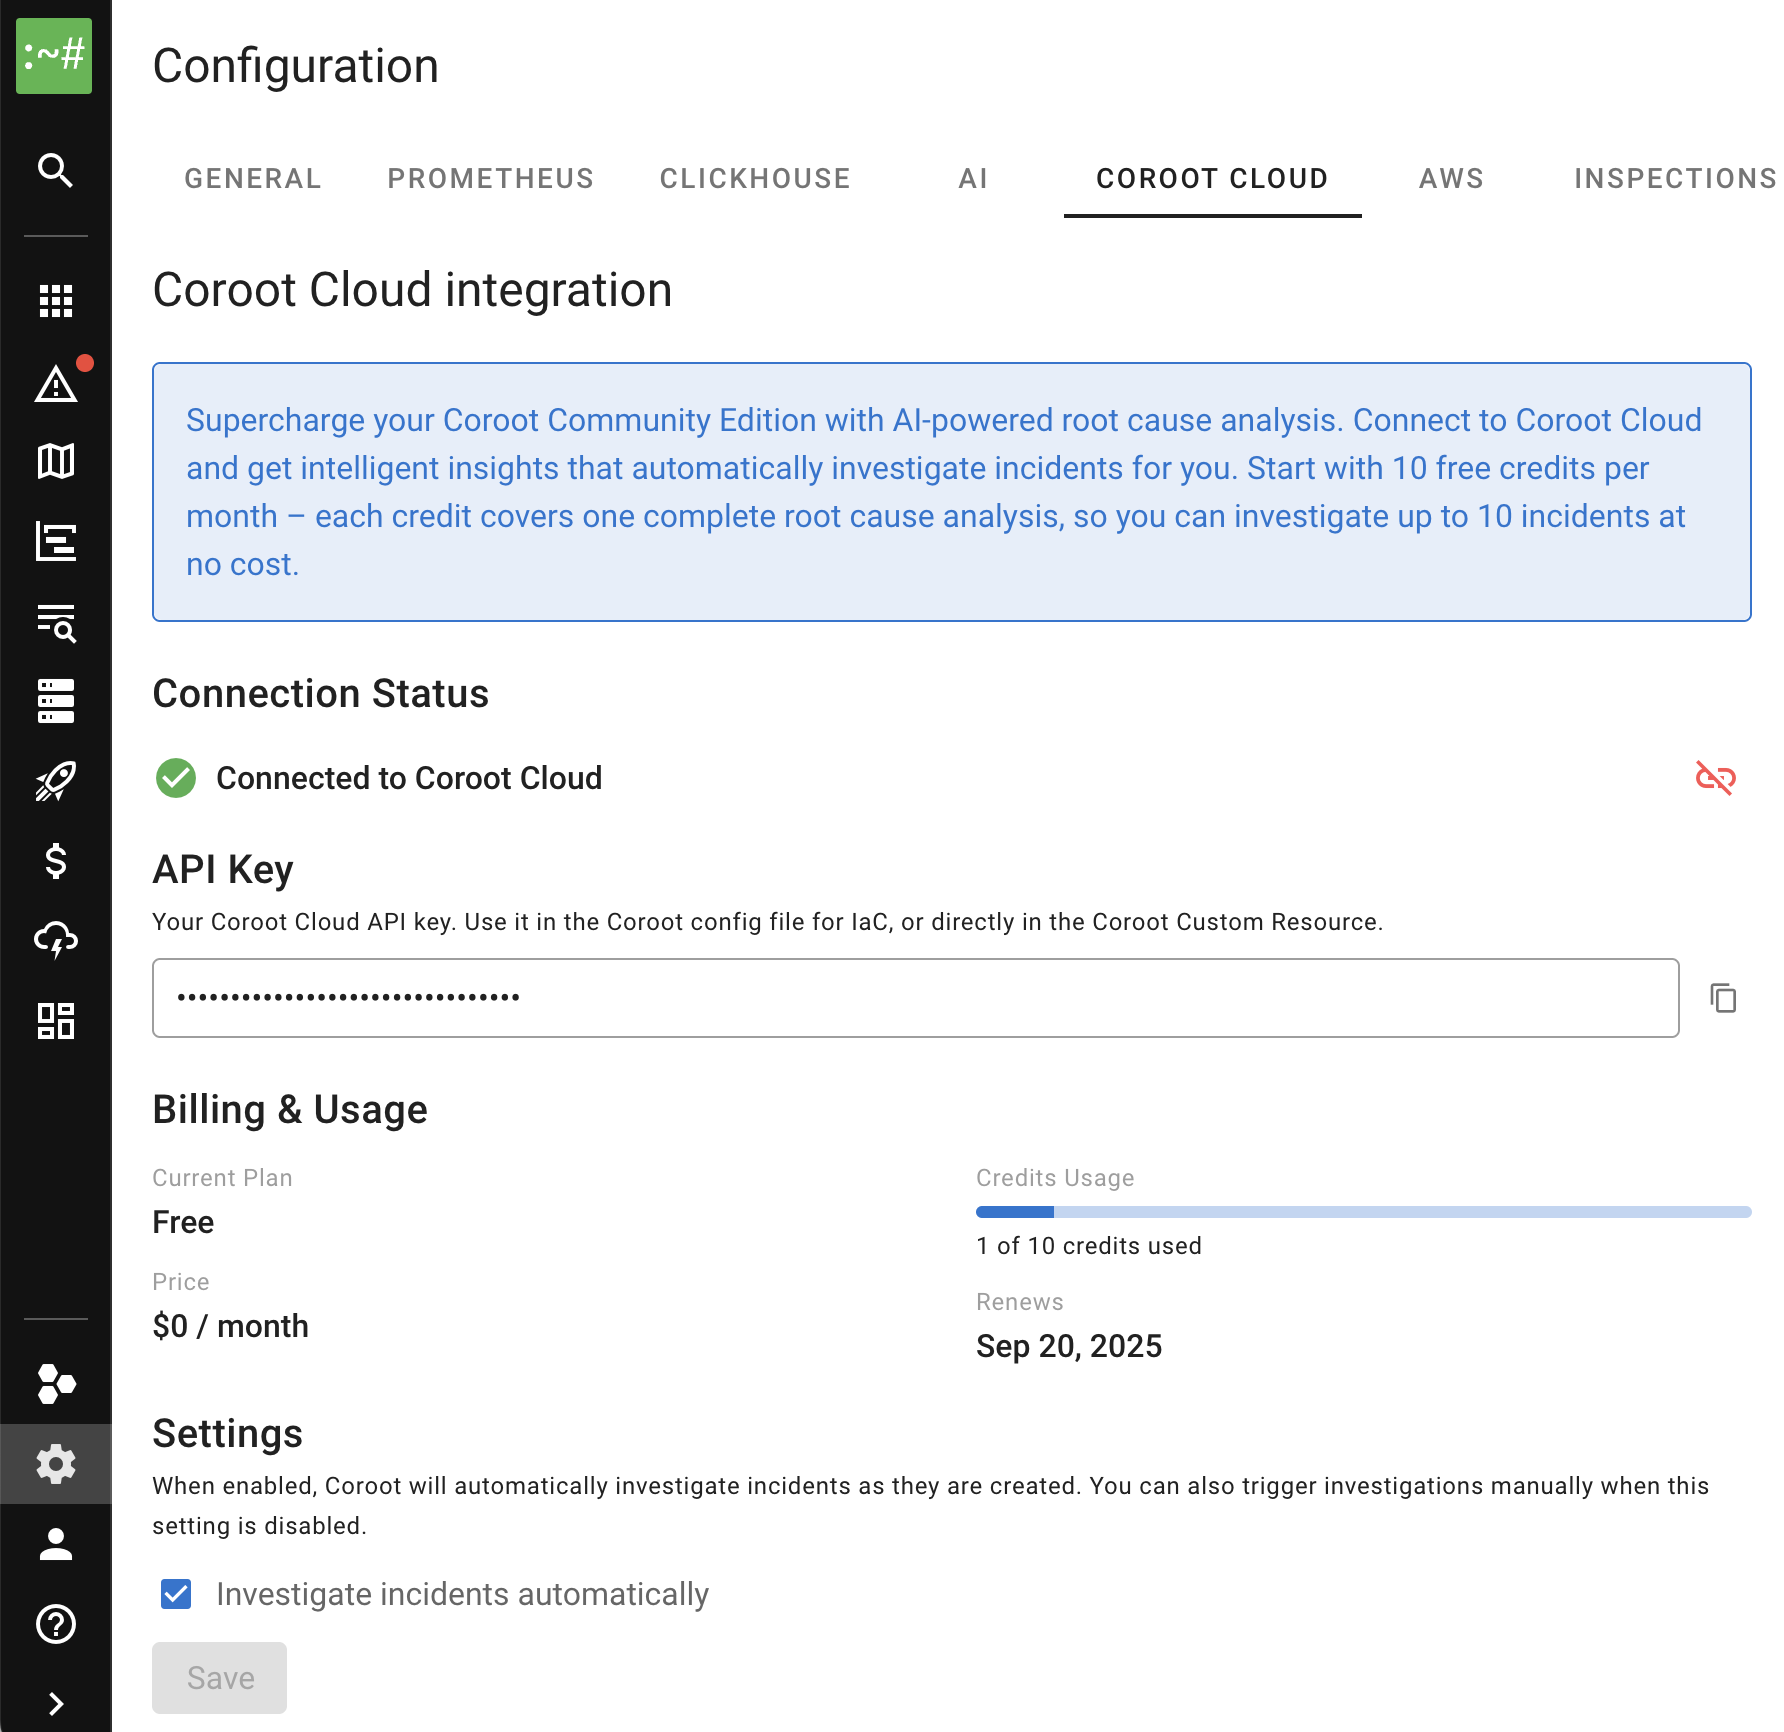Screen dimensions: 1784x1732
Task: Switch to the AI tab
Action: (x=973, y=179)
